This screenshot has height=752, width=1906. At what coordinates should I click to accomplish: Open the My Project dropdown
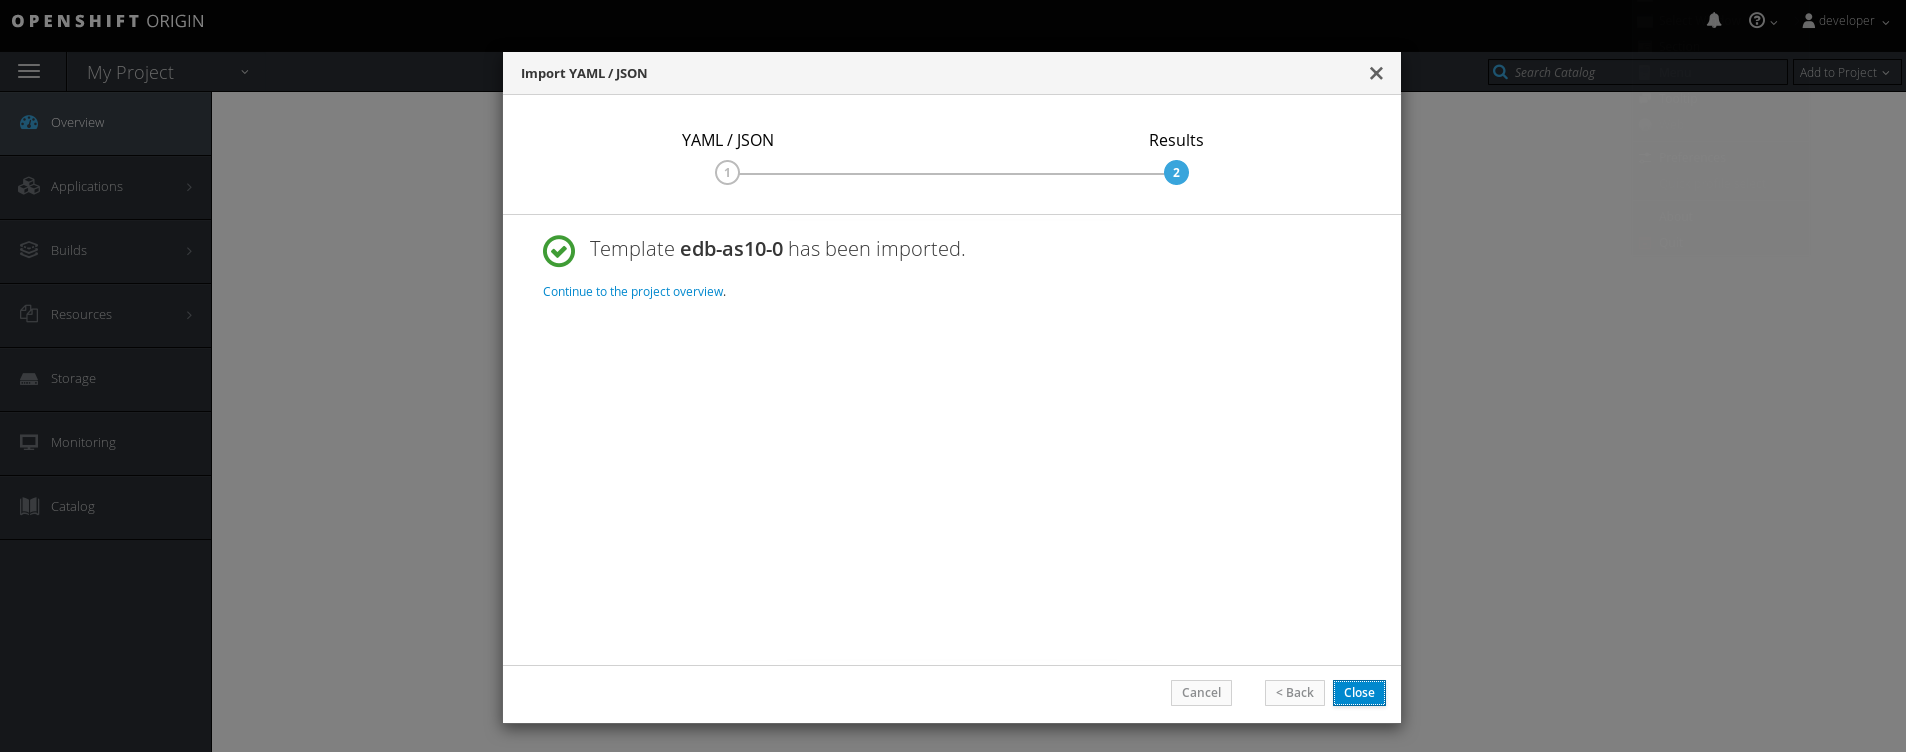tap(167, 72)
